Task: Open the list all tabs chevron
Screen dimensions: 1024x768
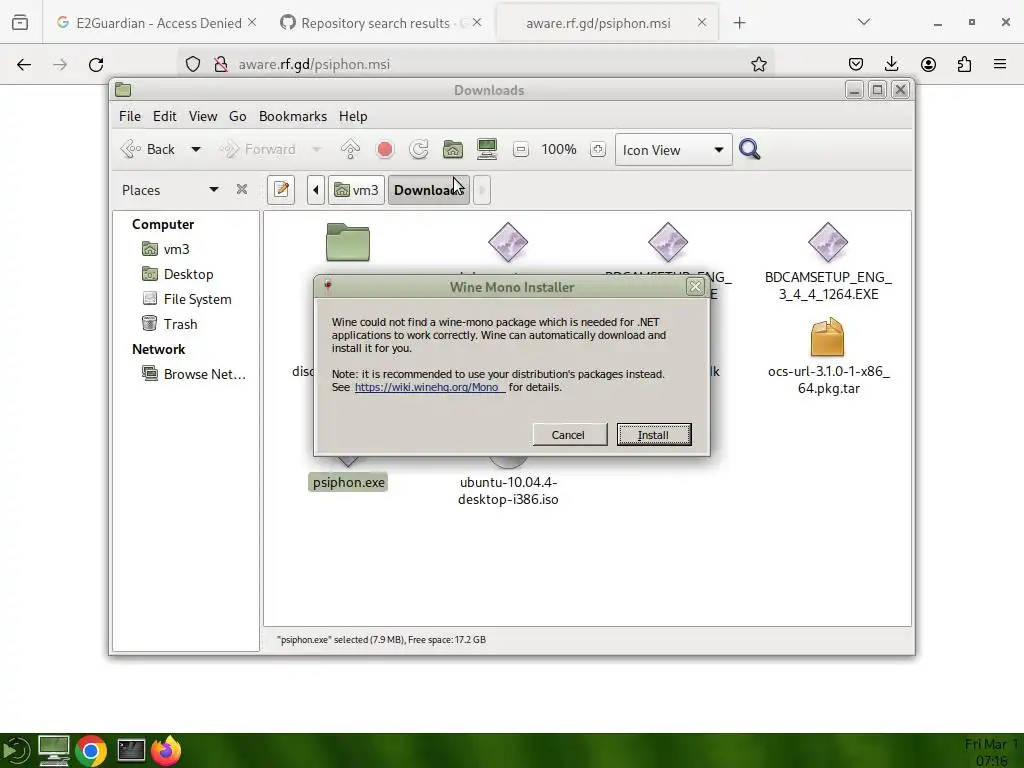Action: click(x=863, y=22)
